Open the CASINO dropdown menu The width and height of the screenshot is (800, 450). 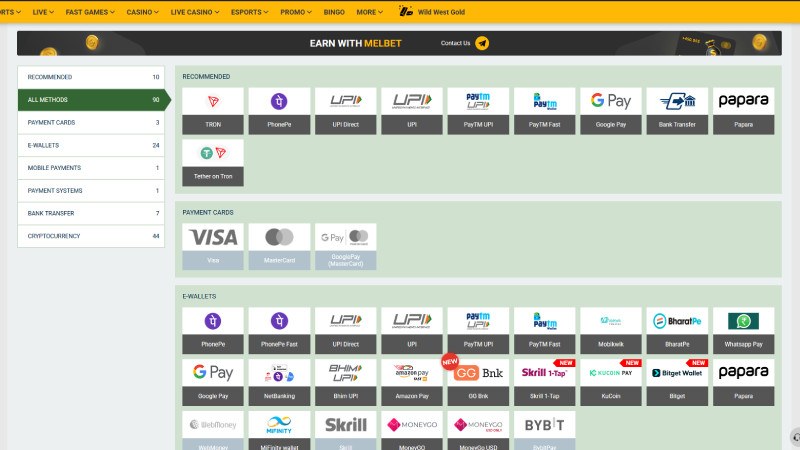142,12
